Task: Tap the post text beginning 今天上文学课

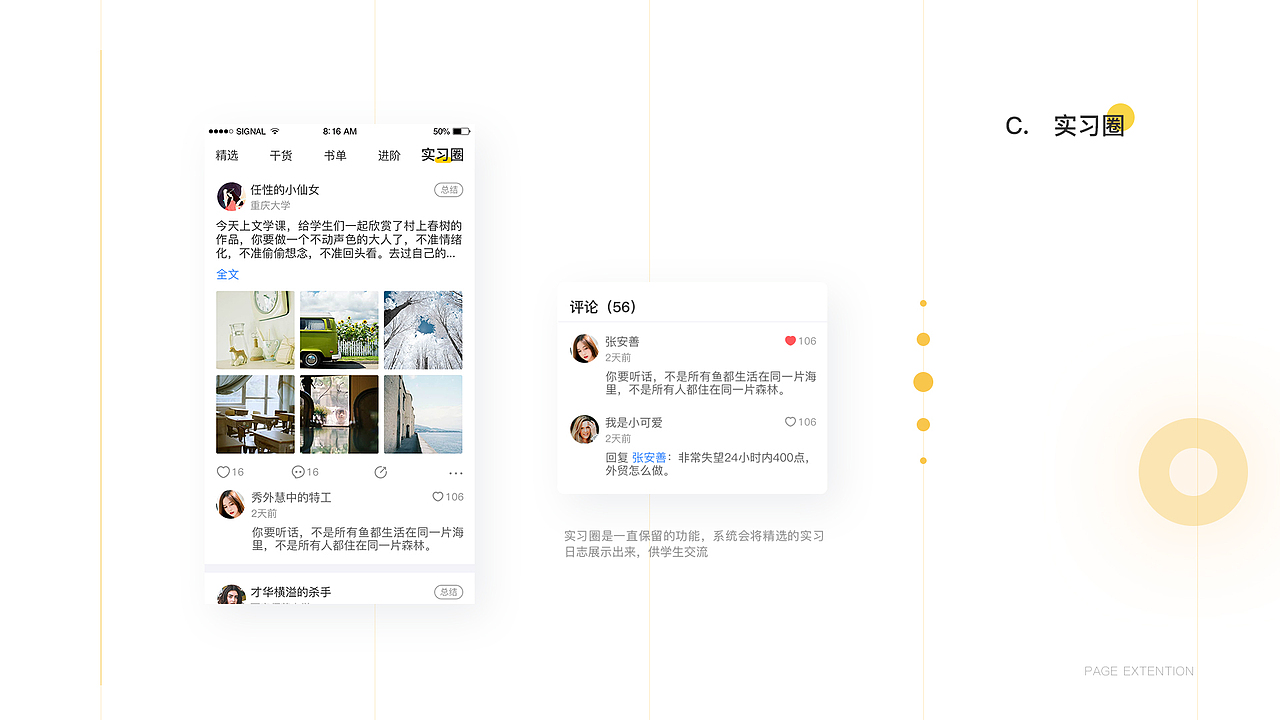Action: point(339,240)
